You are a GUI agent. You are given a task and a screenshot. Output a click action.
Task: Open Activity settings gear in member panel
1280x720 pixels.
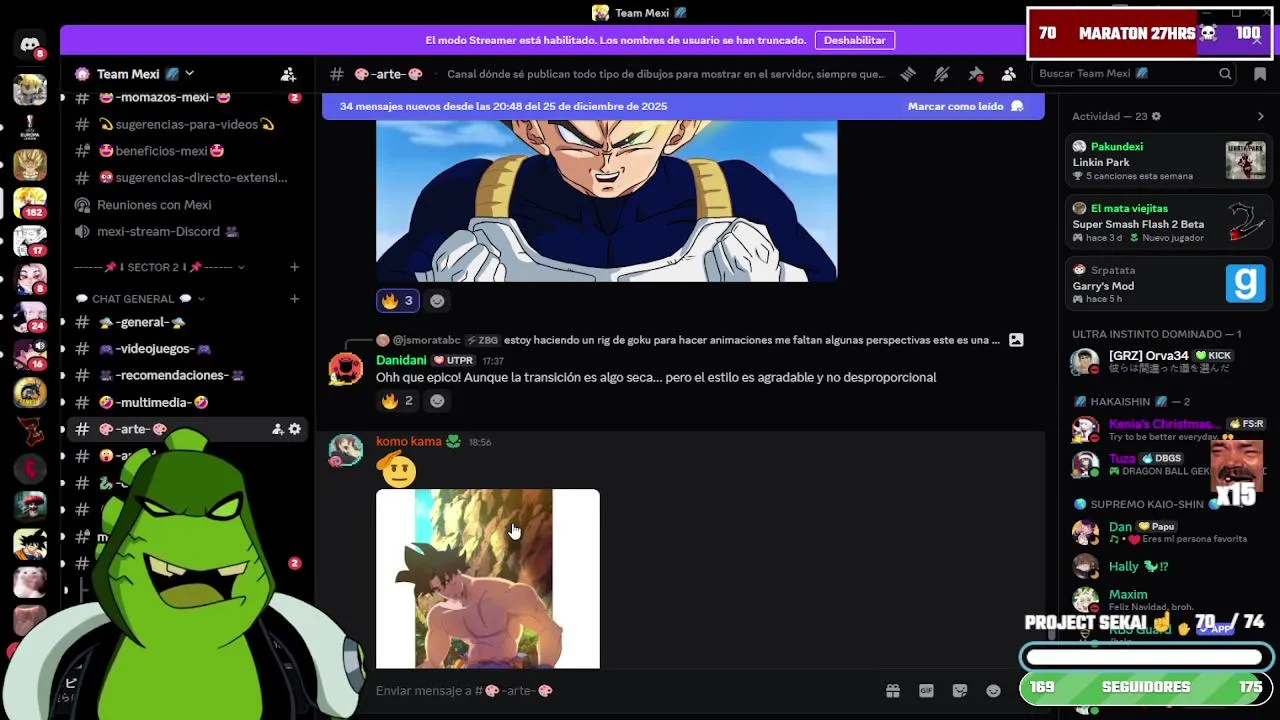click(x=1156, y=116)
